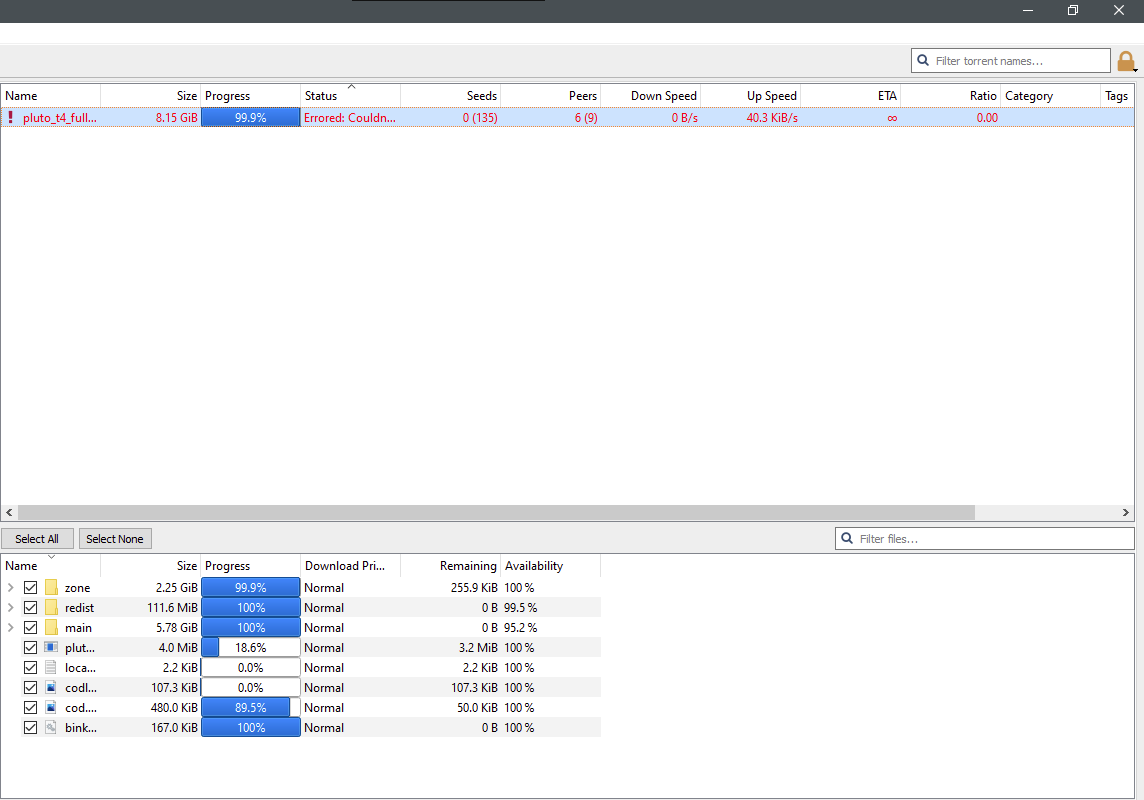The image size is (1144, 800).
Task: Click the loca... text file icon
Action: (51, 667)
